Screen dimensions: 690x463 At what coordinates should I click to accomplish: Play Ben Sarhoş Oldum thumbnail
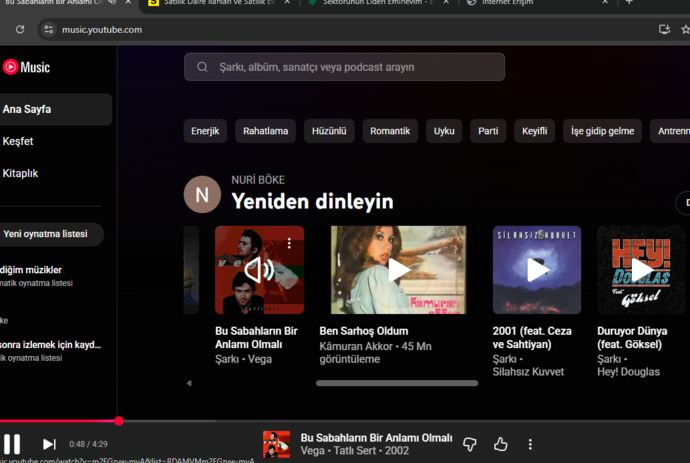[398, 270]
